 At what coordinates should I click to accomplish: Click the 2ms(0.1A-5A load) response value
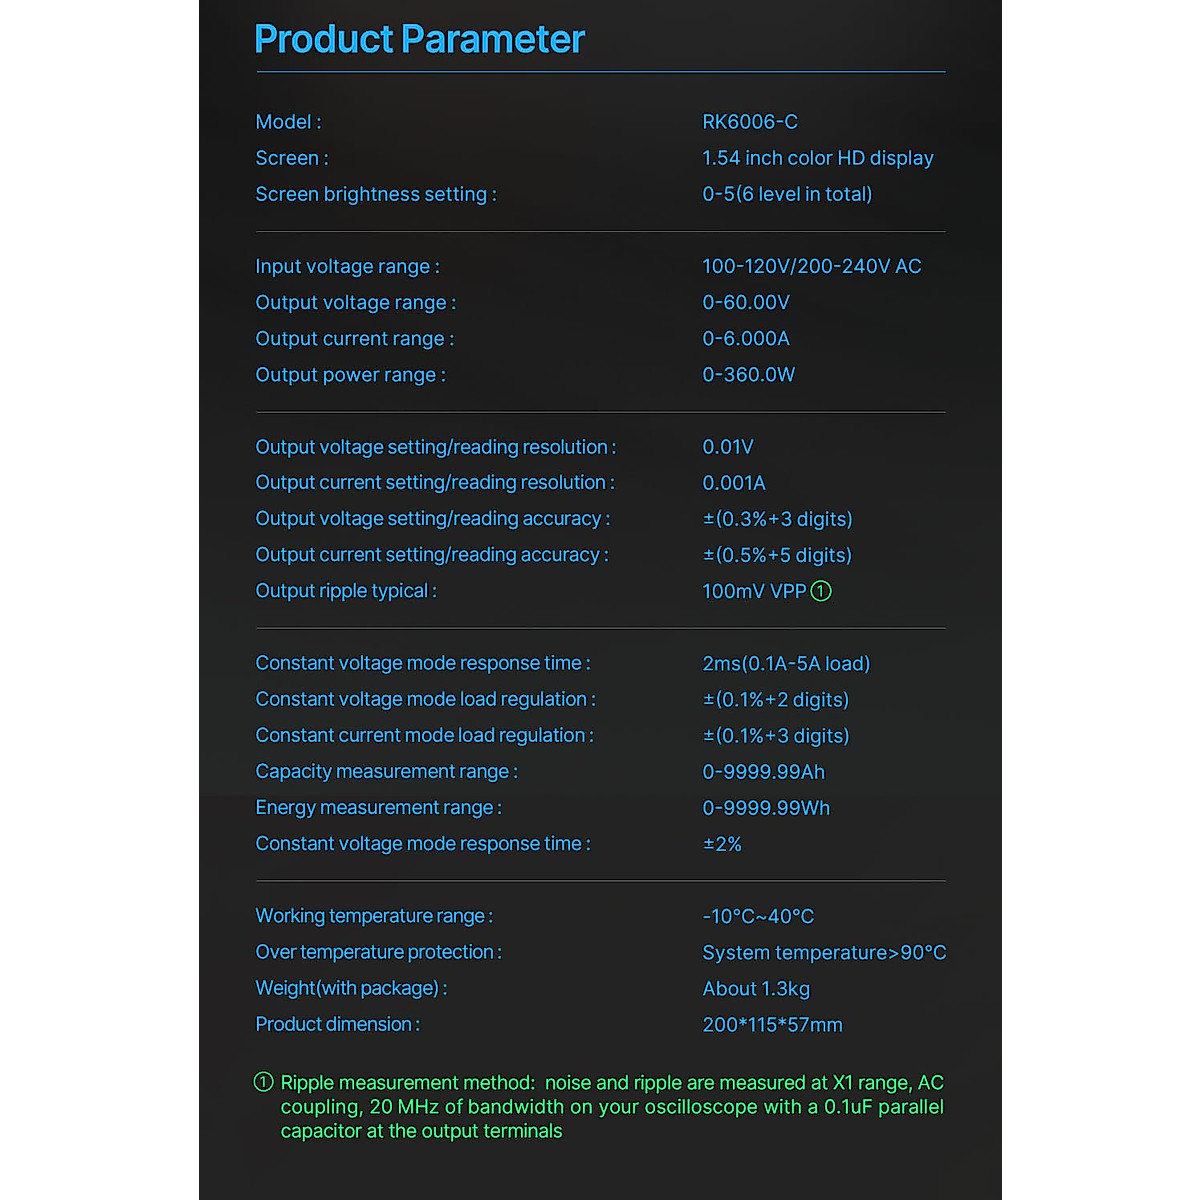[x=786, y=663]
